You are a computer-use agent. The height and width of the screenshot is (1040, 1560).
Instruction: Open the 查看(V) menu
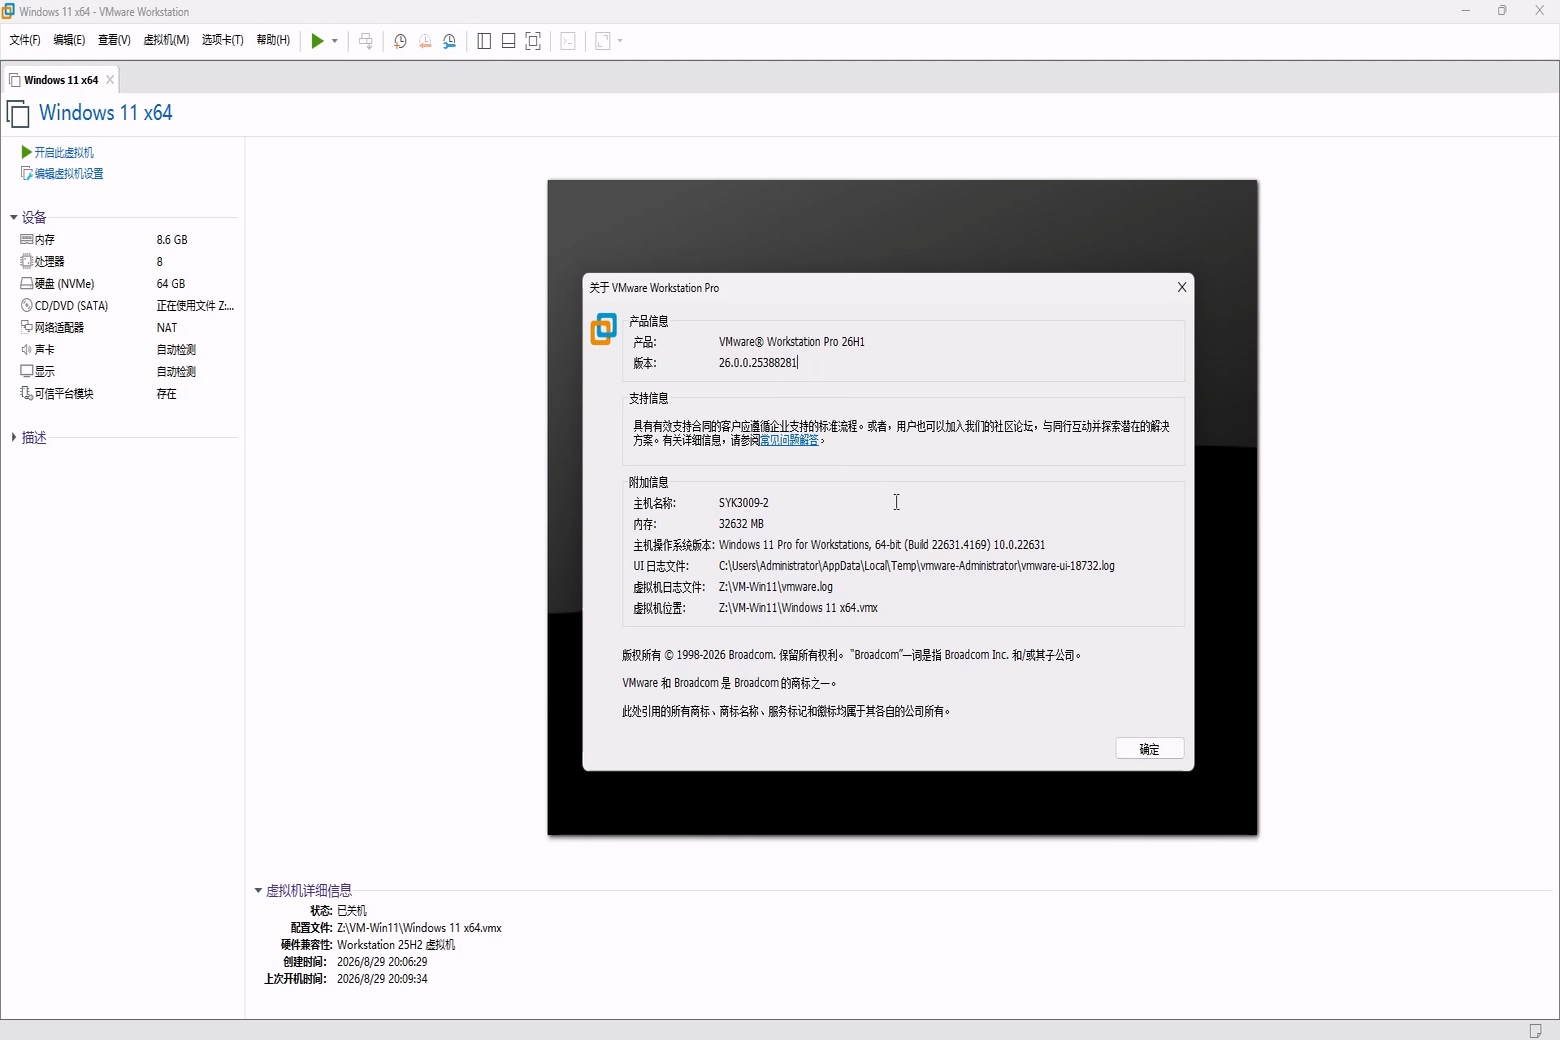tap(114, 40)
